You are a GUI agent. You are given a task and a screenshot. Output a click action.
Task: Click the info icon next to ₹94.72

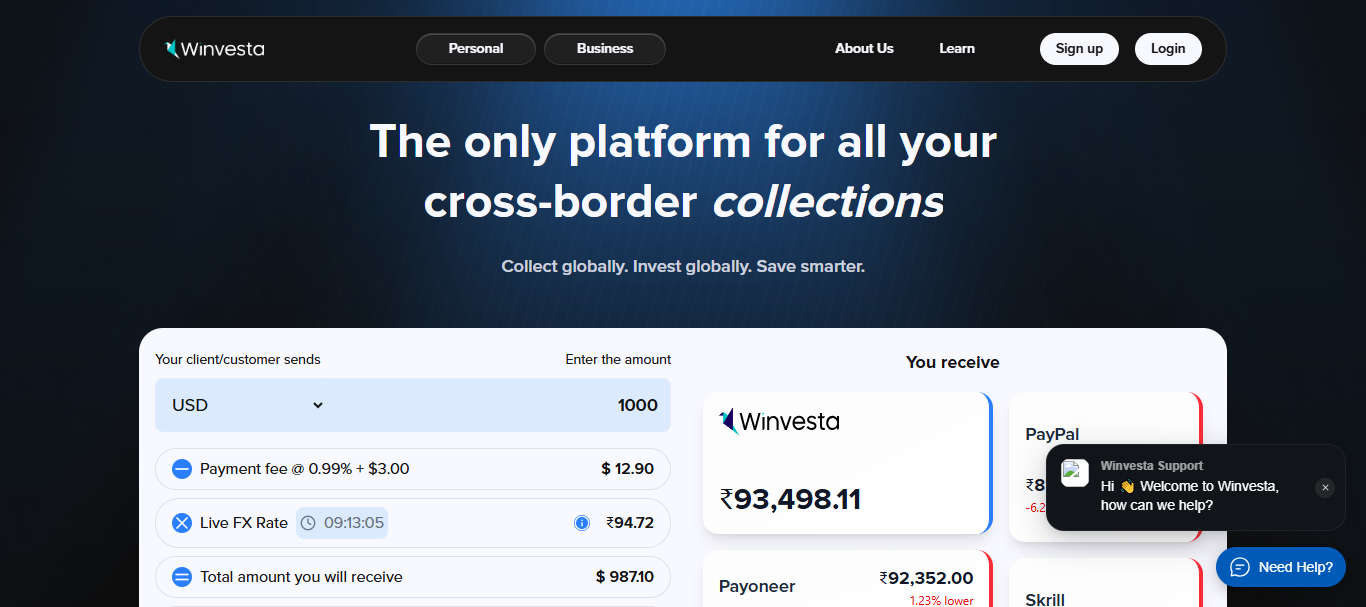[x=582, y=523]
